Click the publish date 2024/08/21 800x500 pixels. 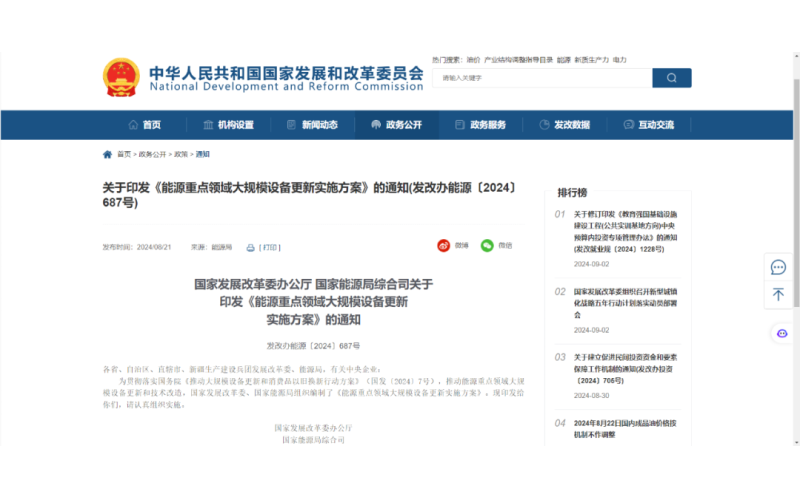click(154, 247)
